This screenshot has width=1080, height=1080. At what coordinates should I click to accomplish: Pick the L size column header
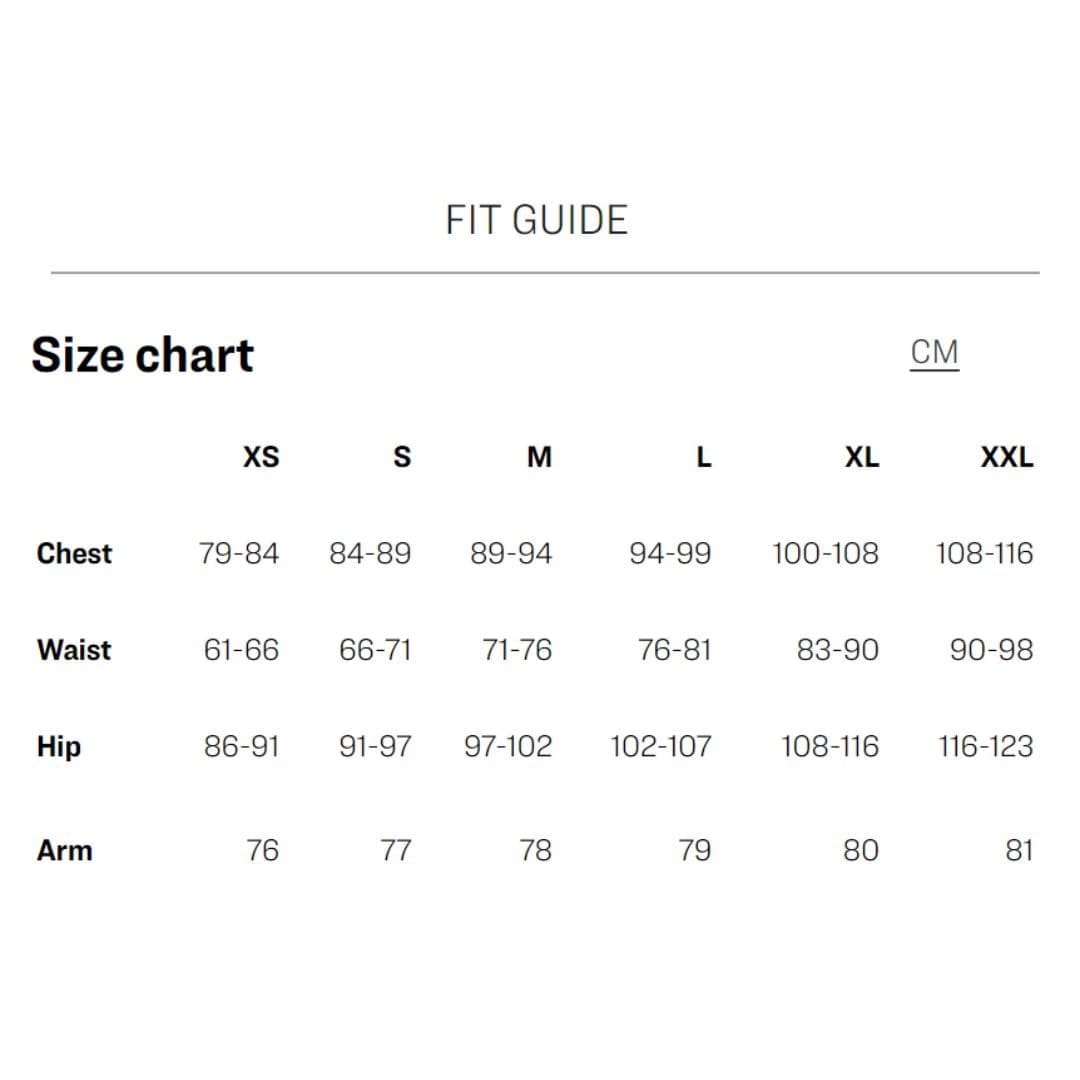[704, 458]
